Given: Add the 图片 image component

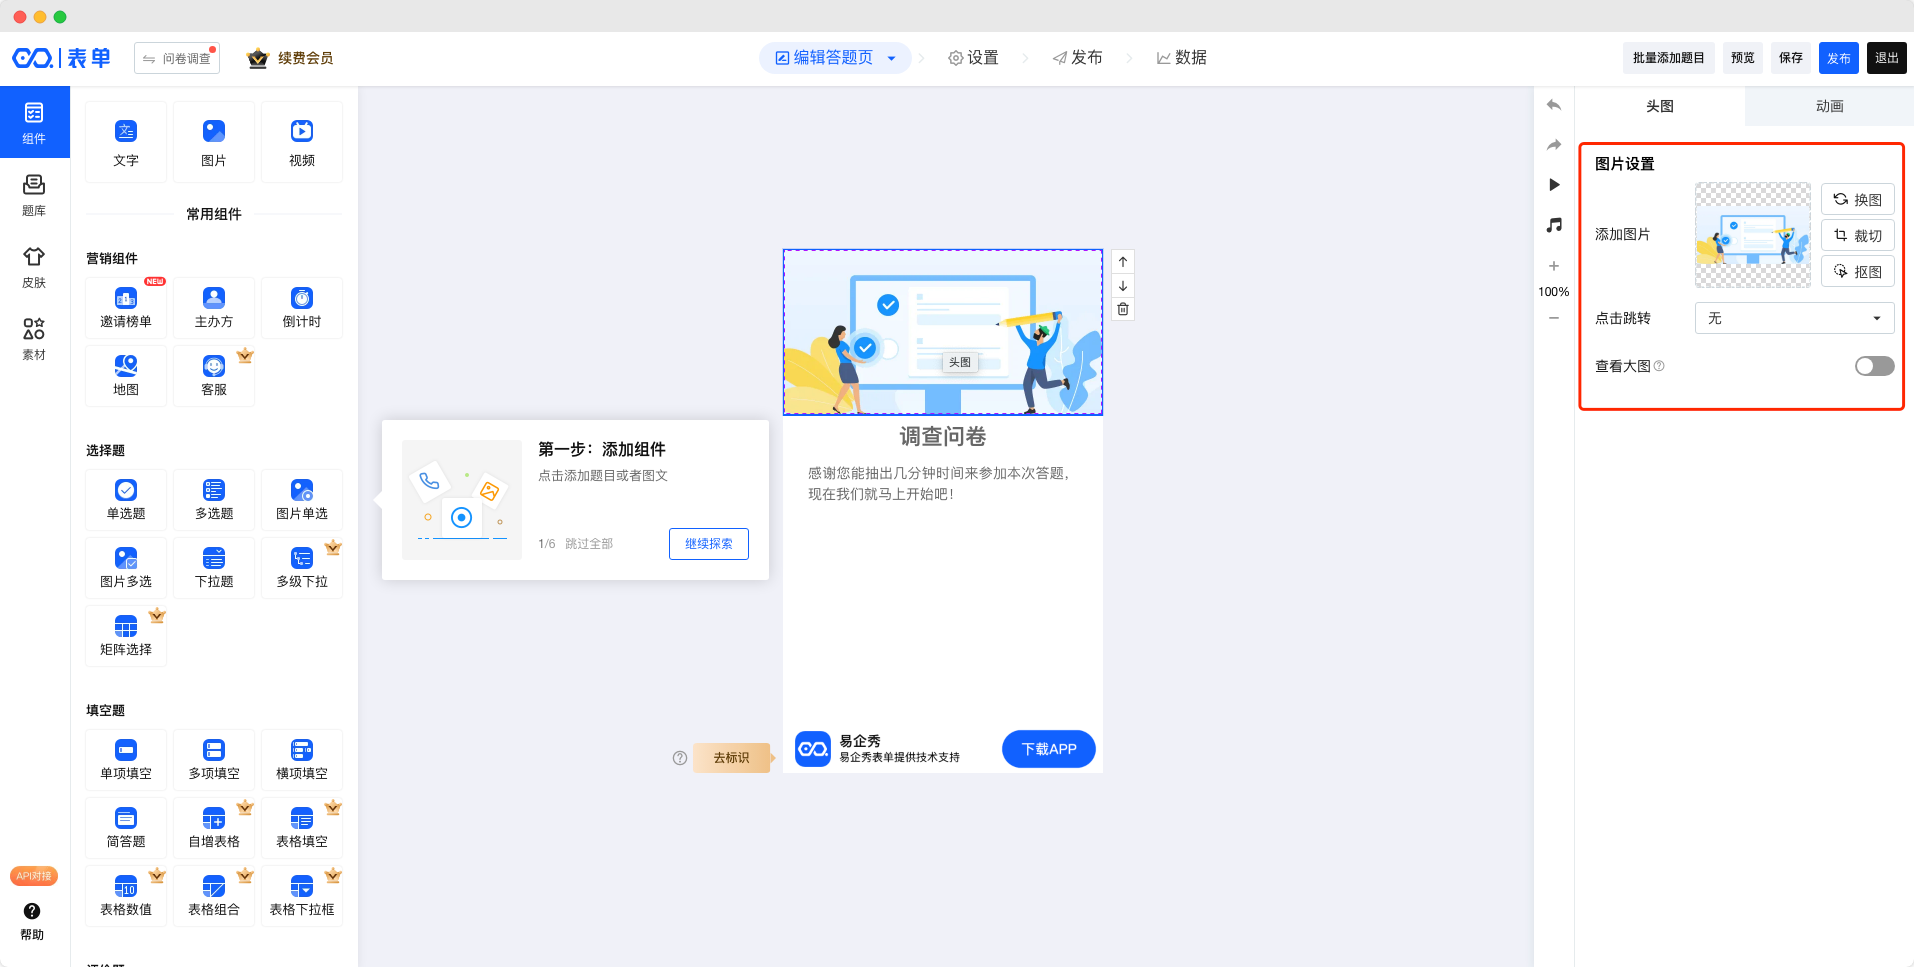Looking at the screenshot, I should (x=214, y=142).
